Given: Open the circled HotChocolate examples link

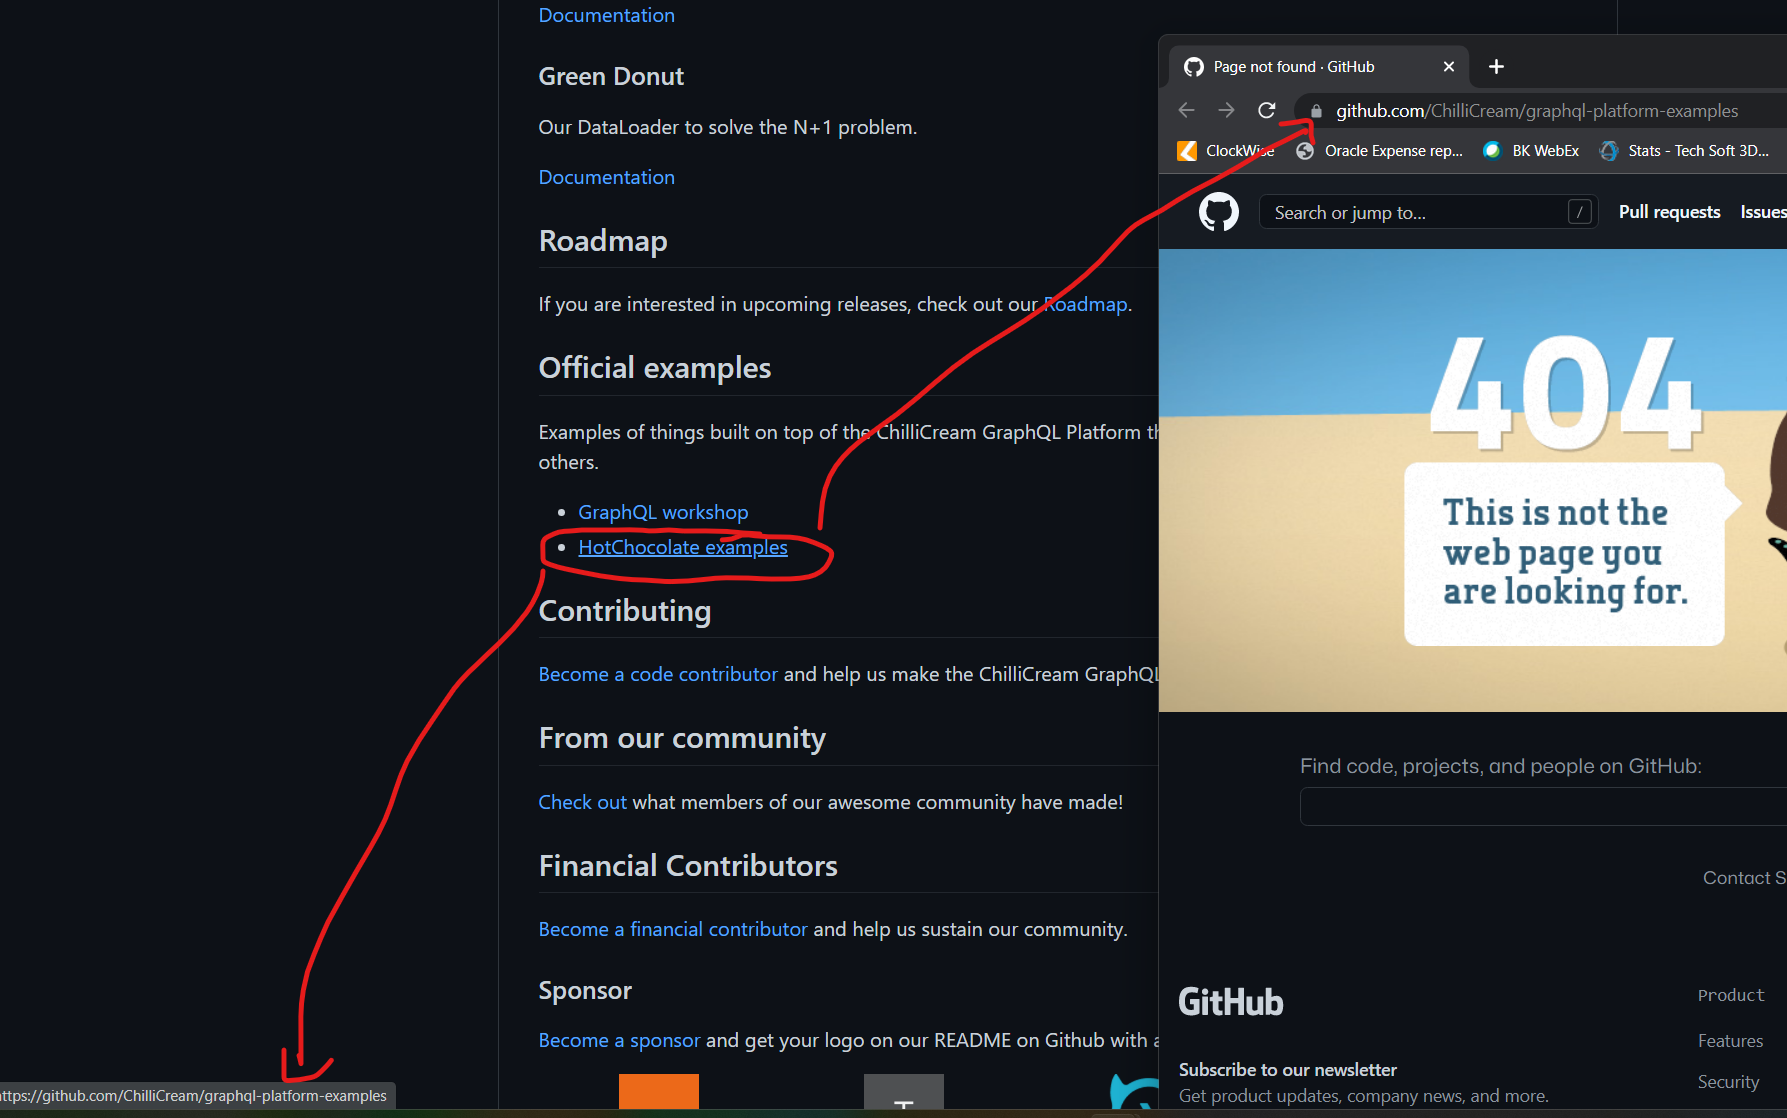Looking at the screenshot, I should tap(683, 547).
